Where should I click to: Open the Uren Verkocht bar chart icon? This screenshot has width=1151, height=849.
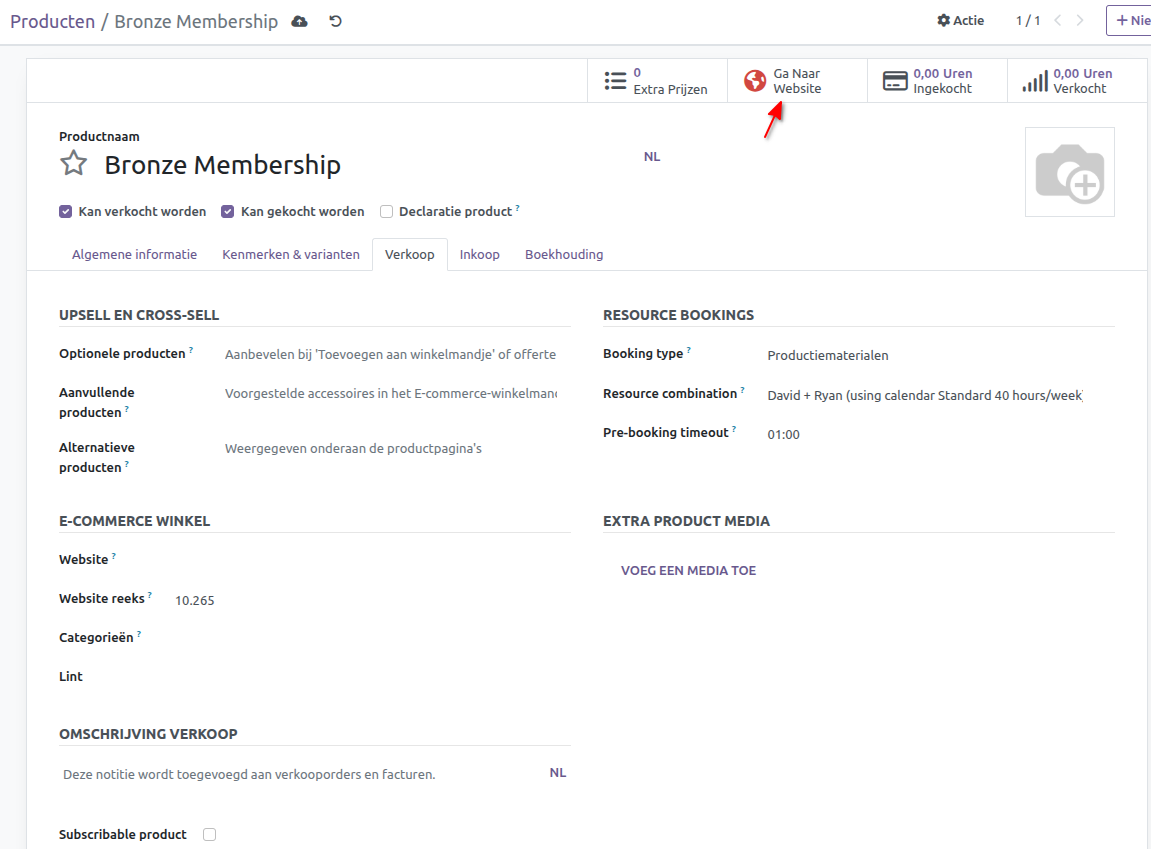[1035, 81]
